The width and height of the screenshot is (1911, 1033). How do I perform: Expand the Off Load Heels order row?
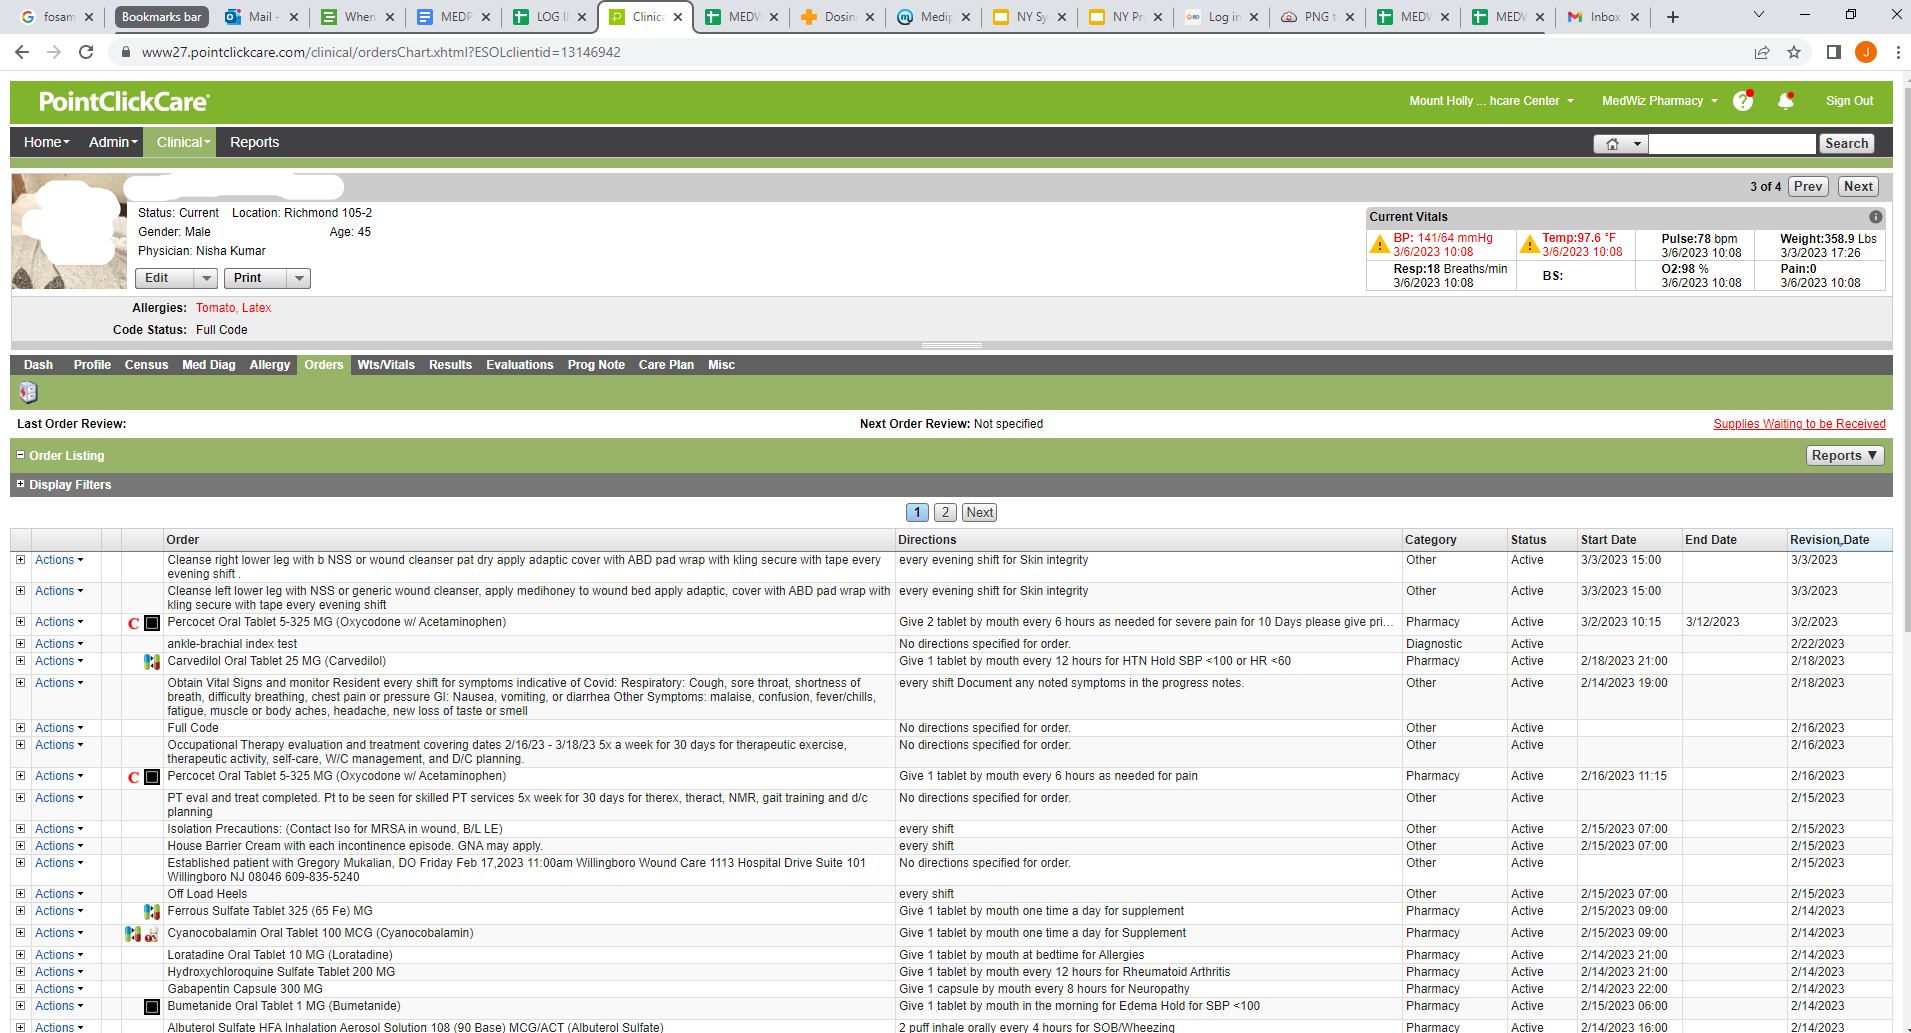click(20, 894)
